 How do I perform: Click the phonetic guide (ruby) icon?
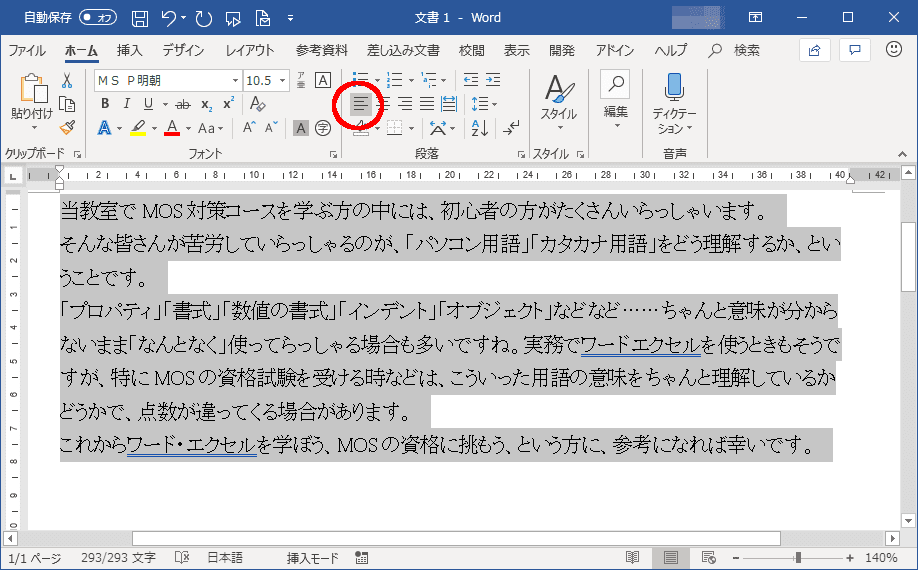301,80
